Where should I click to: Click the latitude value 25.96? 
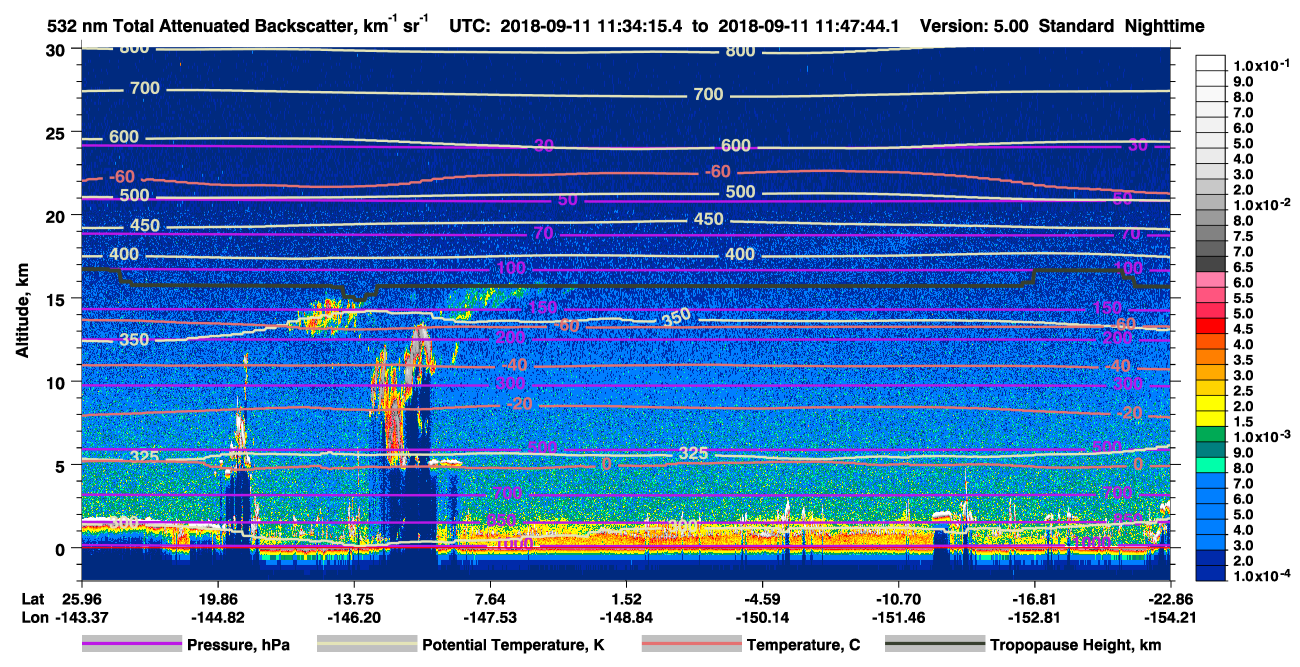point(81,598)
